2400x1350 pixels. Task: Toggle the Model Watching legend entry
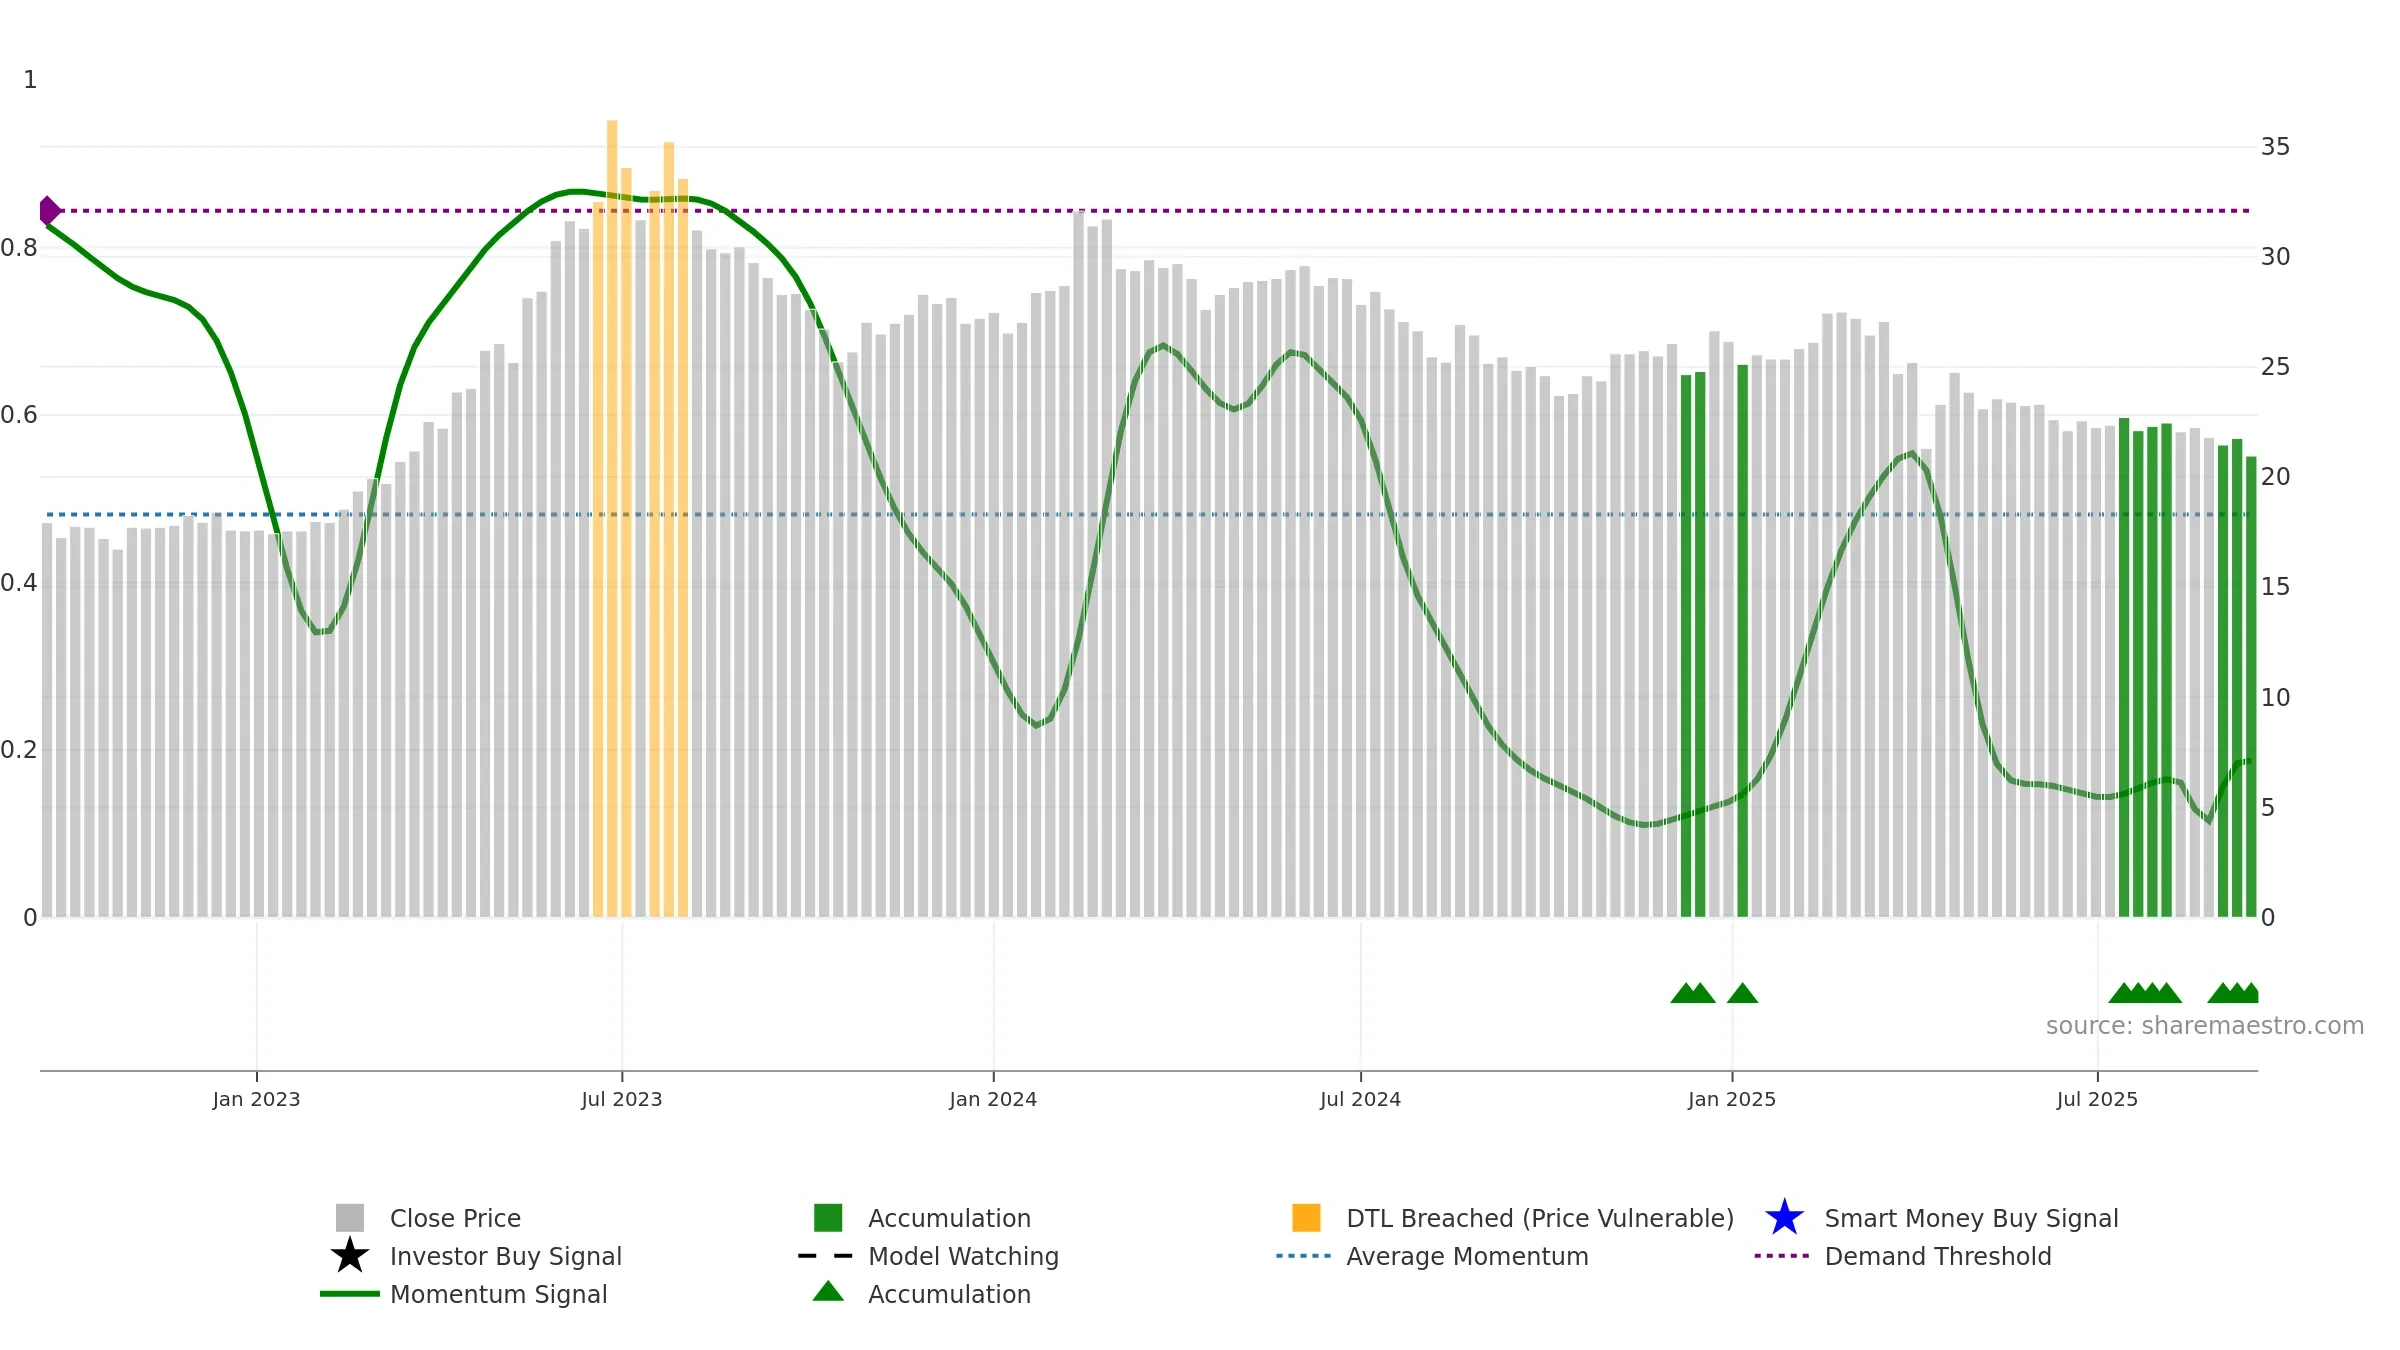click(x=962, y=1256)
